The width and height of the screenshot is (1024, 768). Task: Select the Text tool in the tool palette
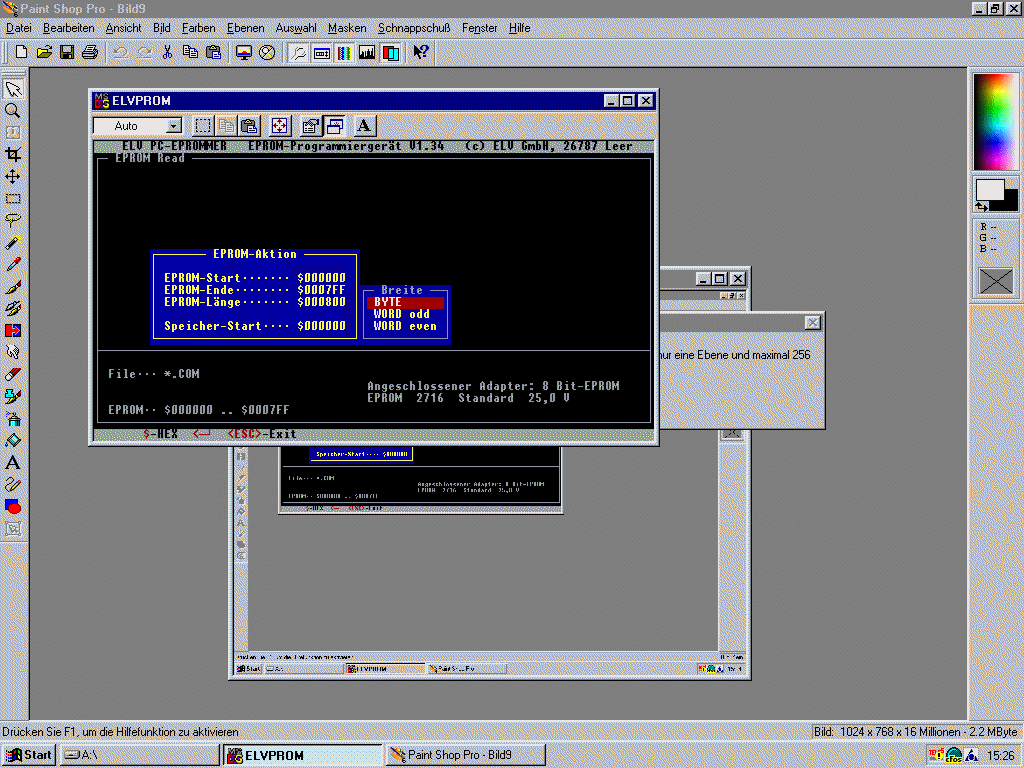point(13,462)
